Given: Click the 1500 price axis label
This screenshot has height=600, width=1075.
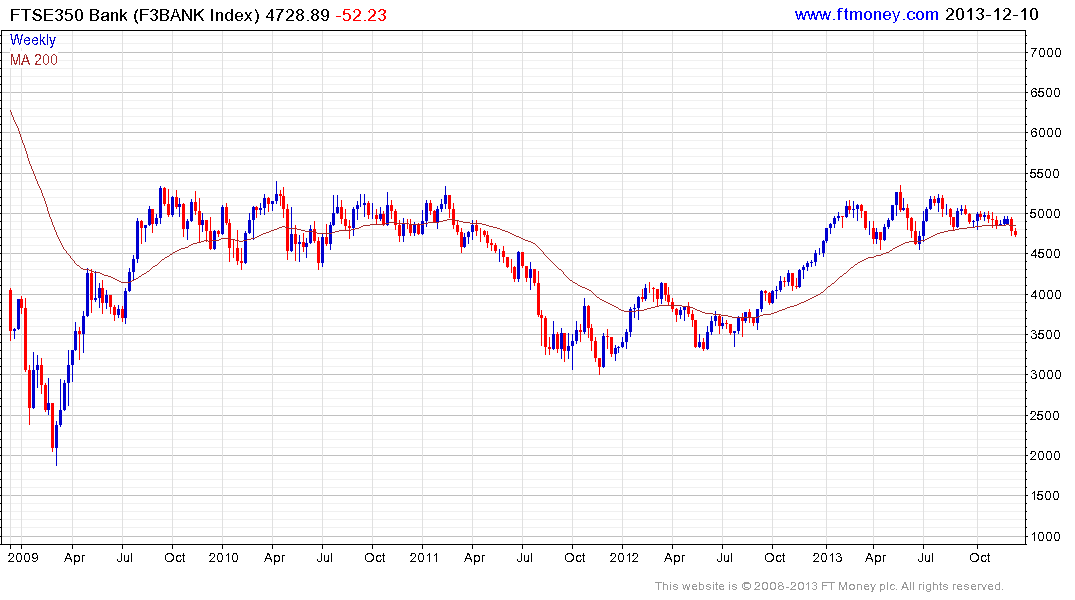Looking at the screenshot, I should pos(1046,496).
